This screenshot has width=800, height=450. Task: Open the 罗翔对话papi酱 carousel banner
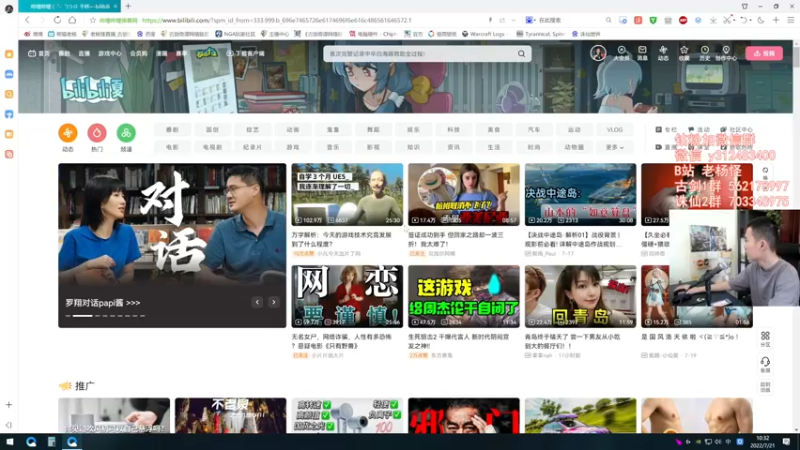point(172,245)
